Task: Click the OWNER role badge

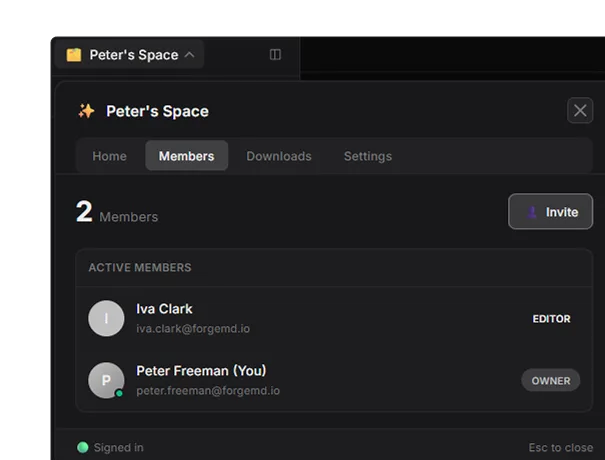Action: tap(551, 381)
